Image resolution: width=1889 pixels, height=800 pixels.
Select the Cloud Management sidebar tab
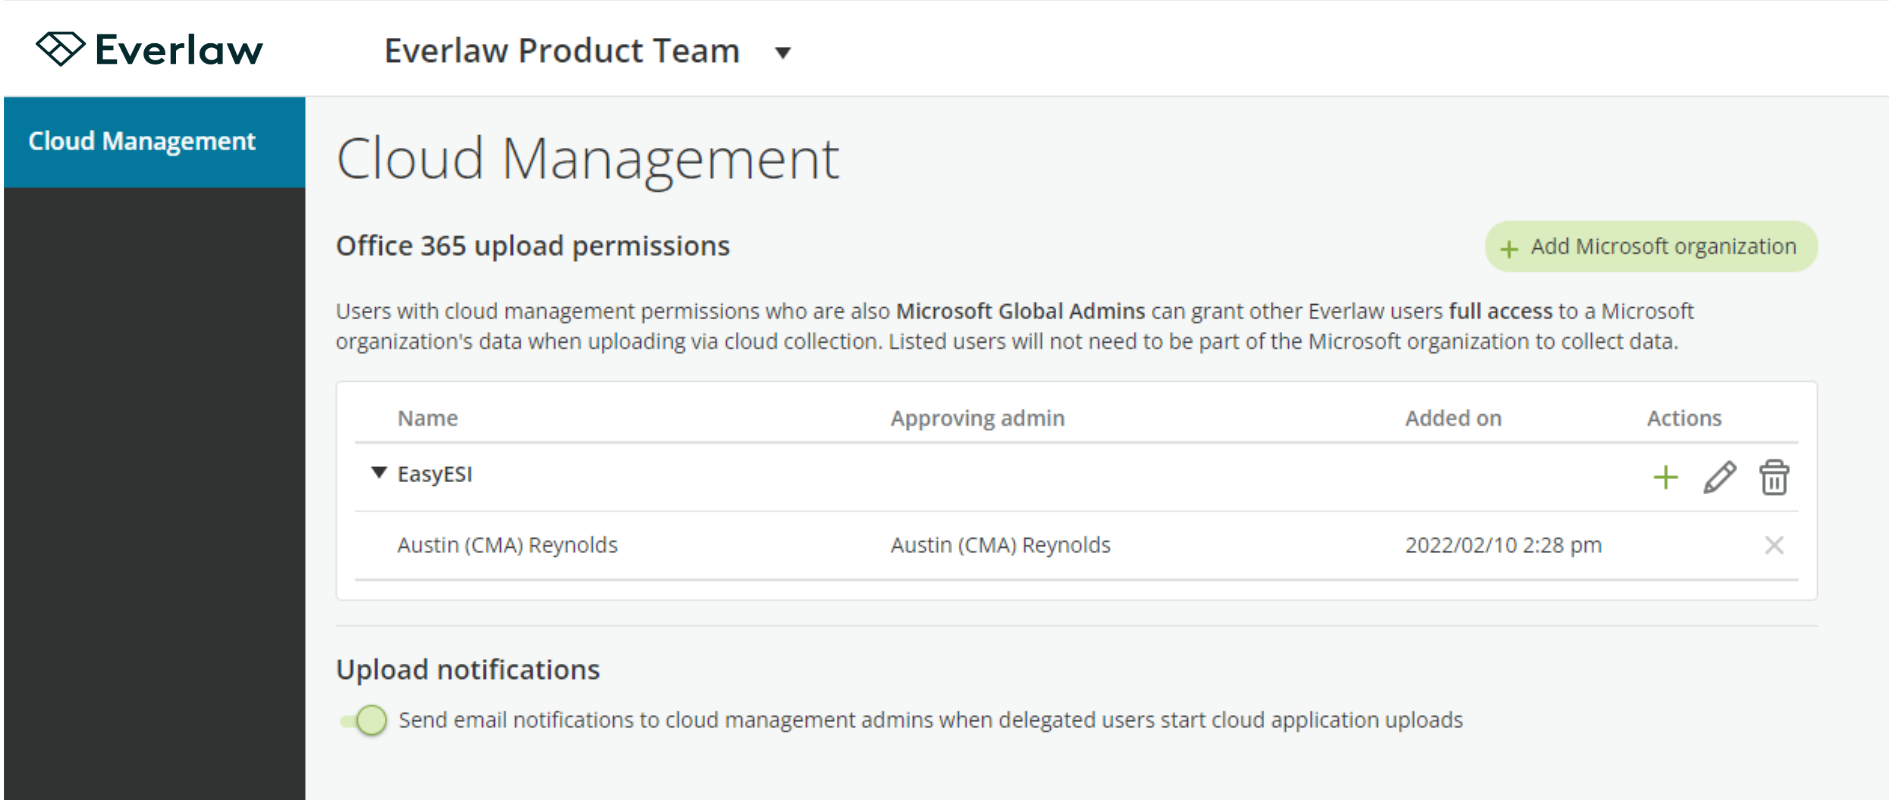point(155,142)
